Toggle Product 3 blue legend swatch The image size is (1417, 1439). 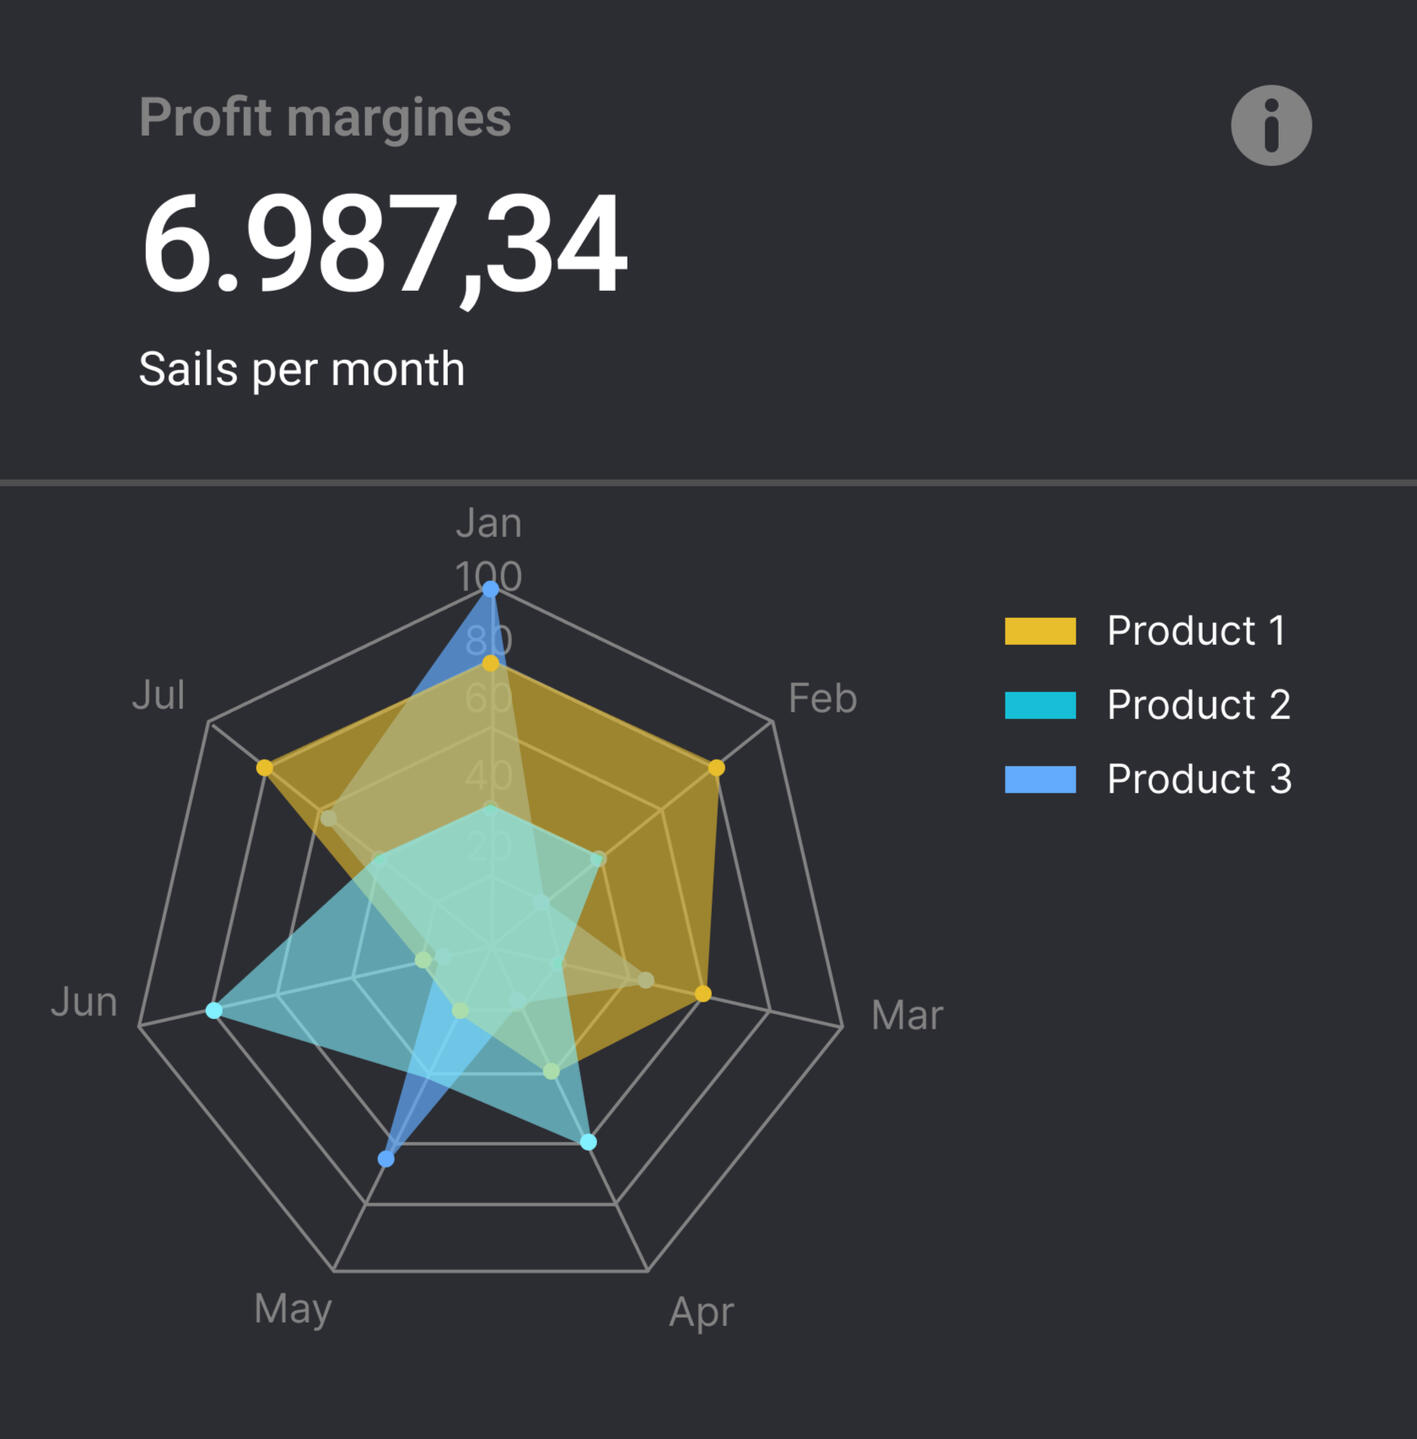click(x=1040, y=779)
